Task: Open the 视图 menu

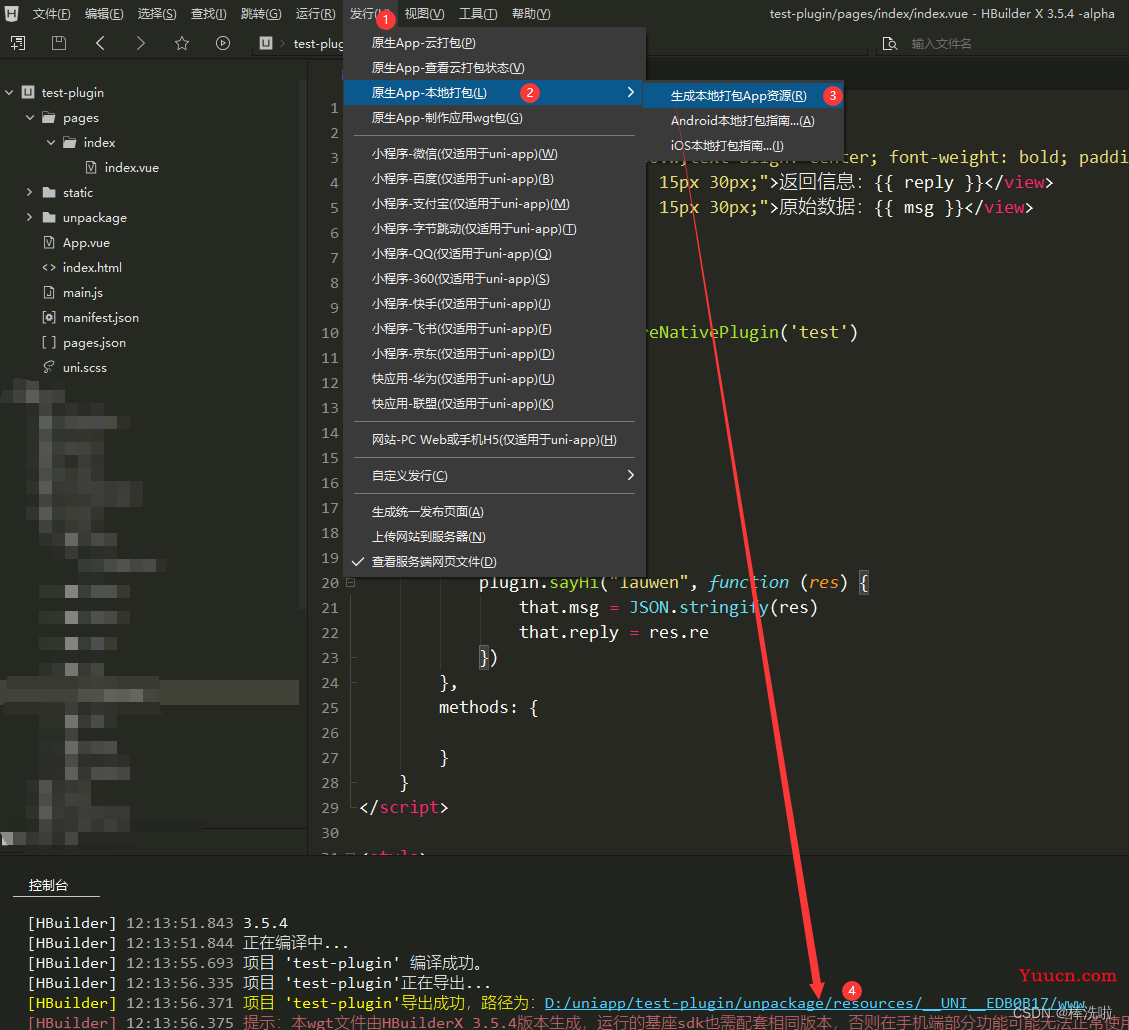Action: coord(424,14)
